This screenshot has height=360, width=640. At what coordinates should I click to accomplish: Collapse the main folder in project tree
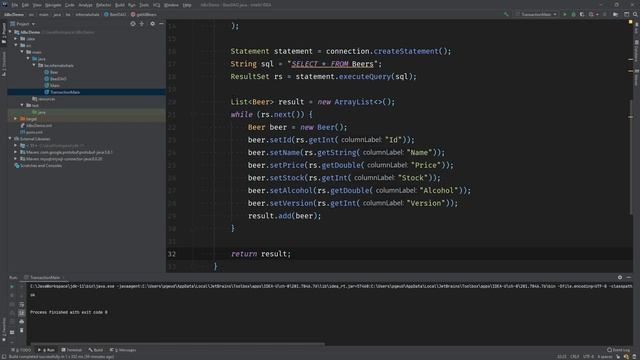tap(22, 52)
